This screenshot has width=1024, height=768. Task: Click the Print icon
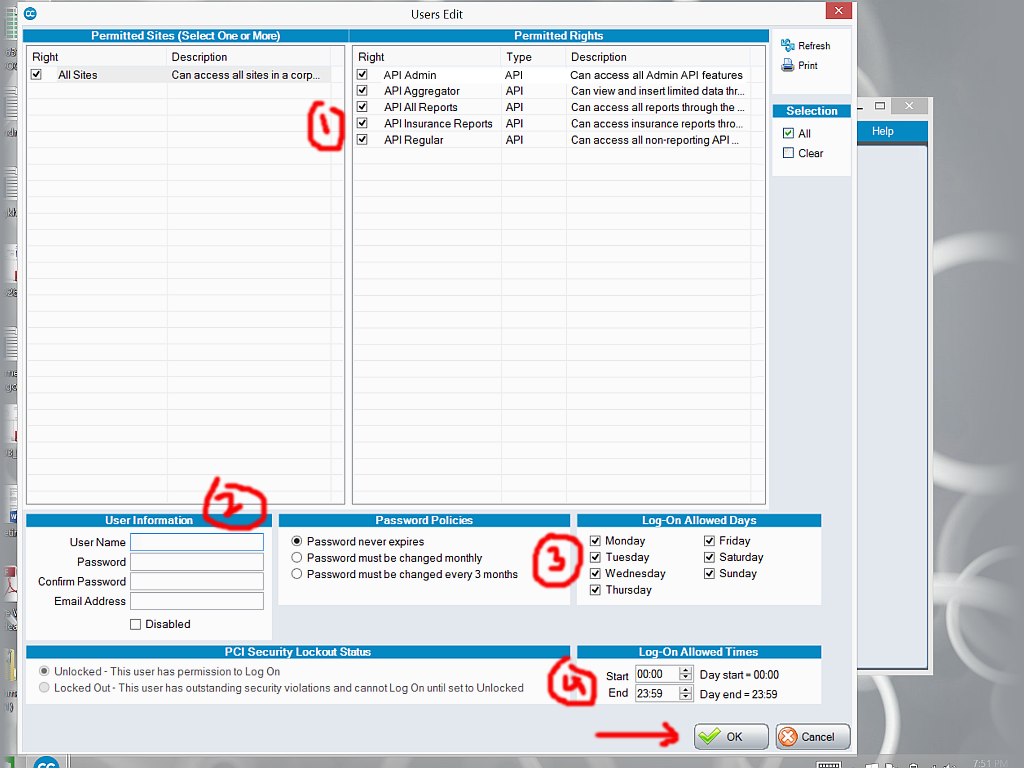788,66
